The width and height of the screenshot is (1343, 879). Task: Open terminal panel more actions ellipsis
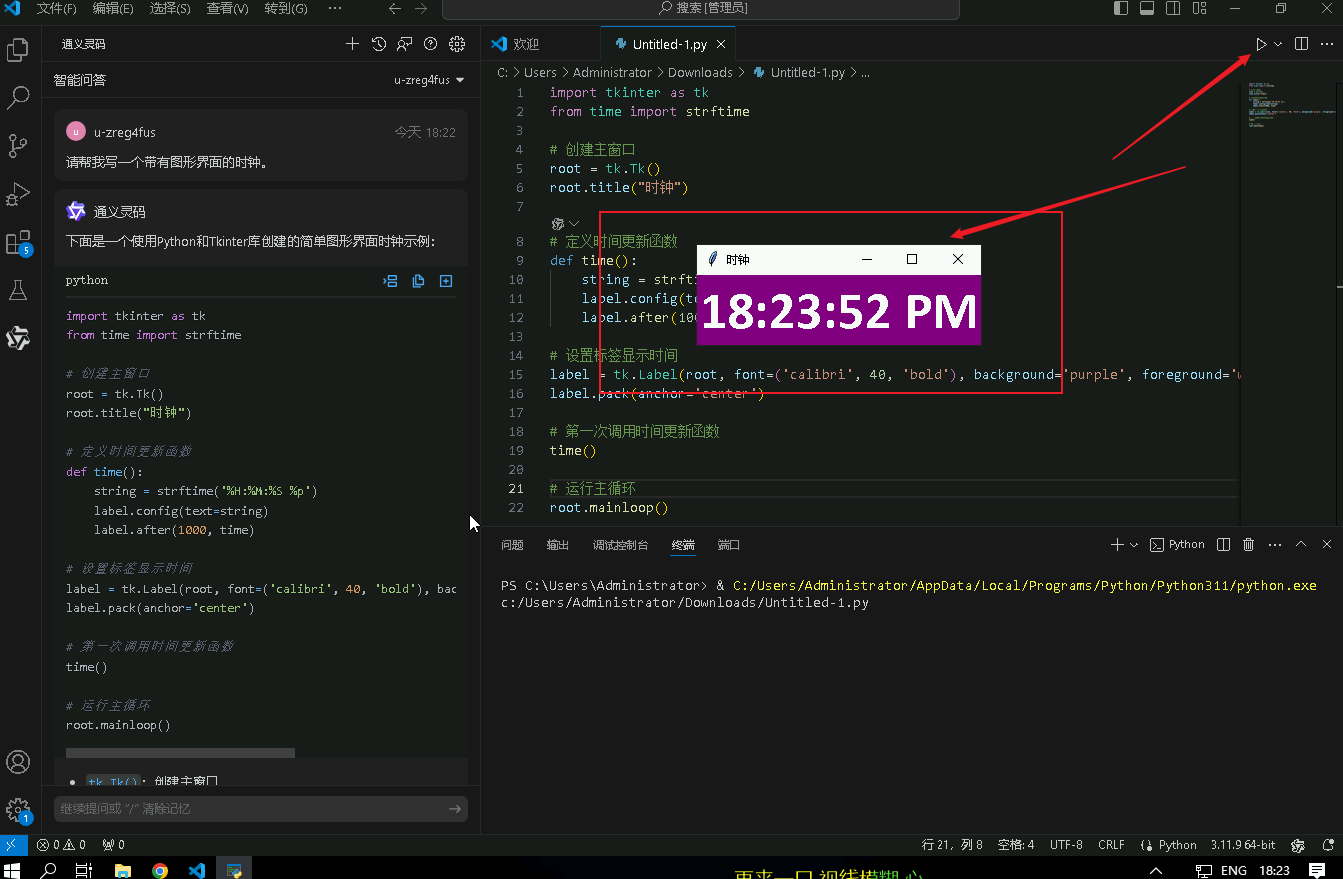pyautogui.click(x=1274, y=545)
